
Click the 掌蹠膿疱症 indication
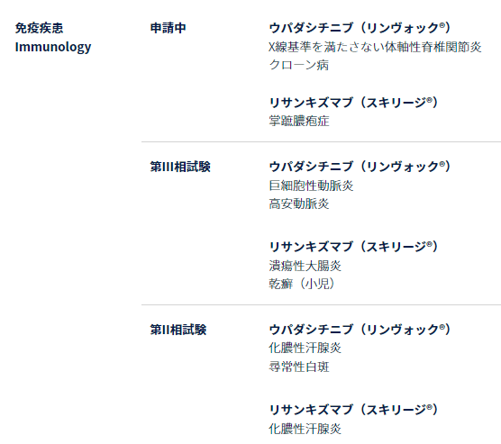click(x=299, y=121)
